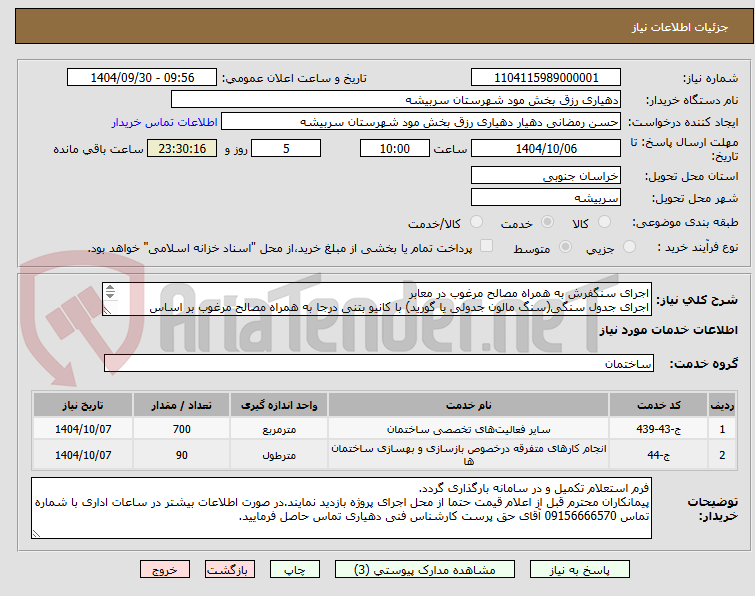Click resize handle of شرح کلی نیاز box
The height and width of the screenshot is (596, 755).
coord(107,311)
